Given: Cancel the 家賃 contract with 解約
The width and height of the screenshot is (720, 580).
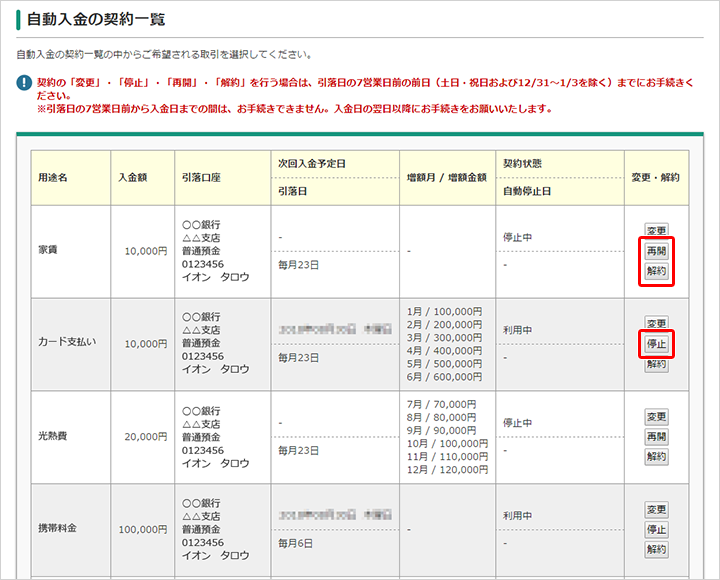Looking at the screenshot, I should pyautogui.click(x=656, y=271).
